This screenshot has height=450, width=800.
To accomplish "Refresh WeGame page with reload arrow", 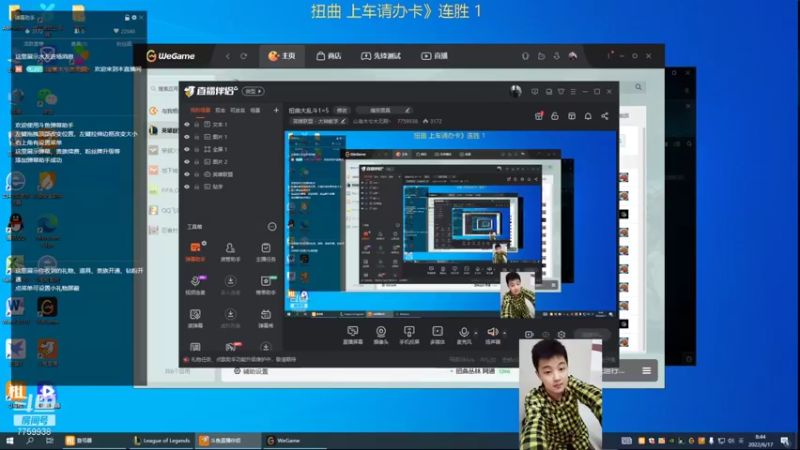I will [244, 56].
